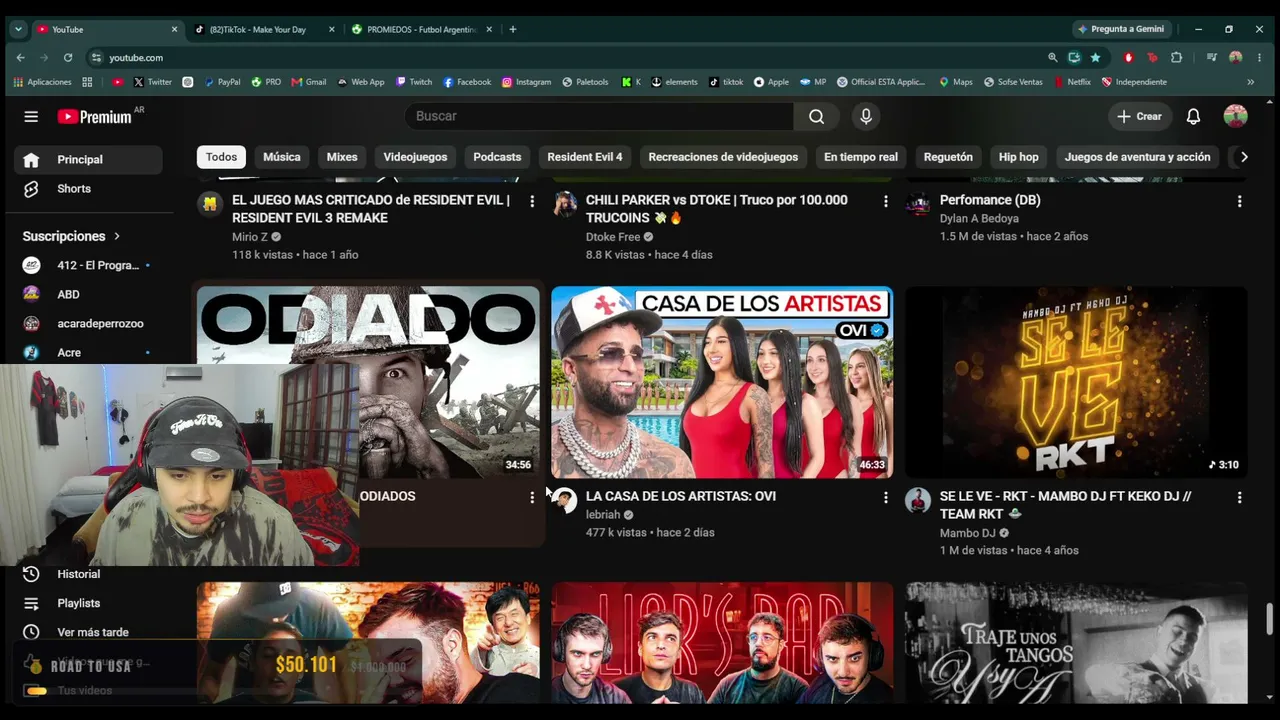Select the Podcasts filter chip

(x=497, y=157)
